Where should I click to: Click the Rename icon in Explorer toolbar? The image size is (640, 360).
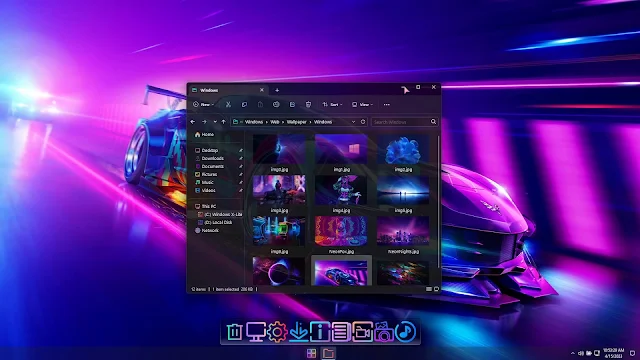[276, 104]
